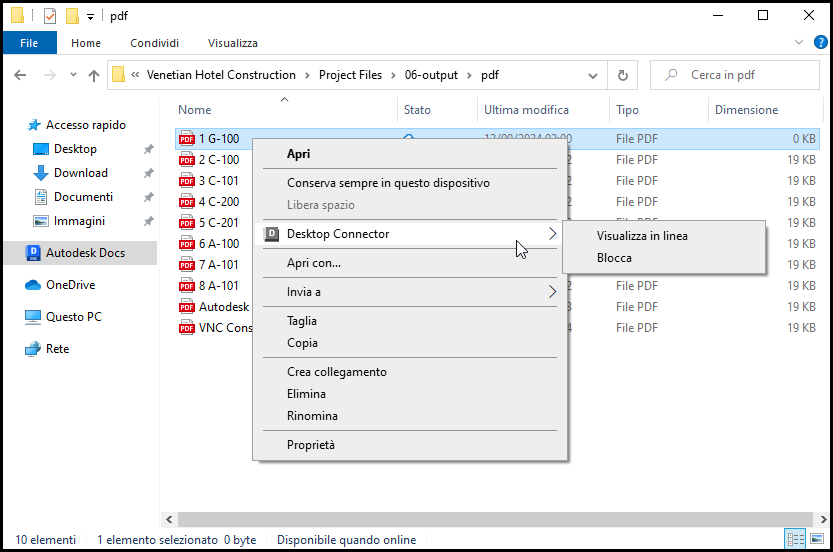Screen dimensions: 833x552
Task: Select Crea collegamento entry
Action: coord(337,372)
